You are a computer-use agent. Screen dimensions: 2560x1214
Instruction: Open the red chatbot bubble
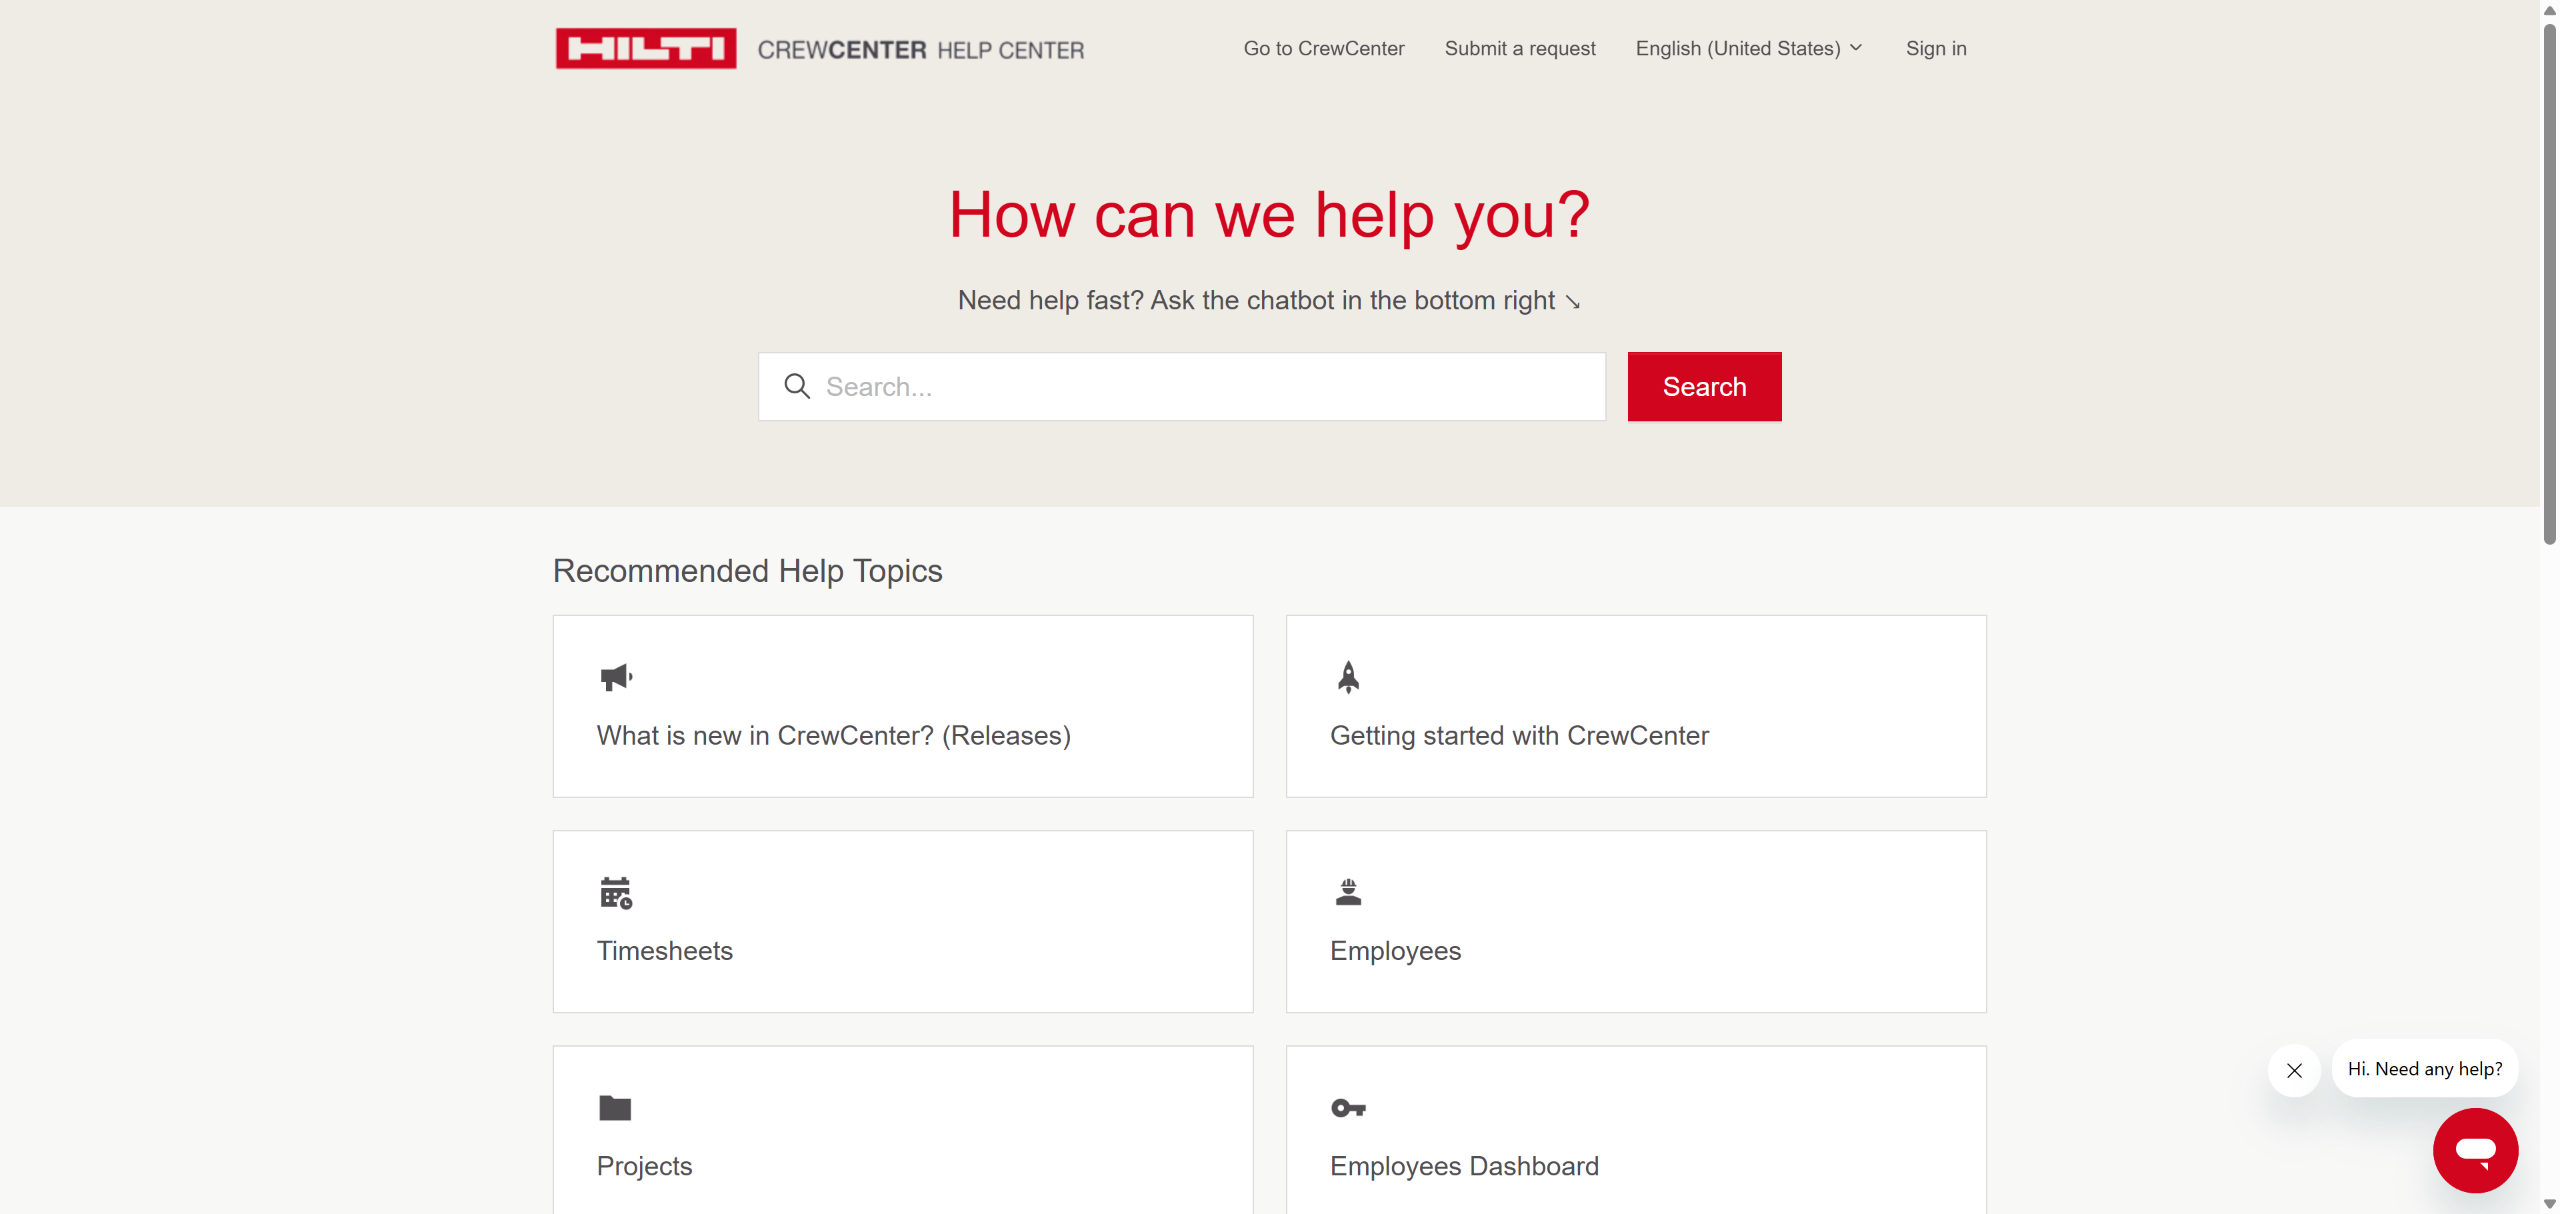[x=2475, y=1150]
